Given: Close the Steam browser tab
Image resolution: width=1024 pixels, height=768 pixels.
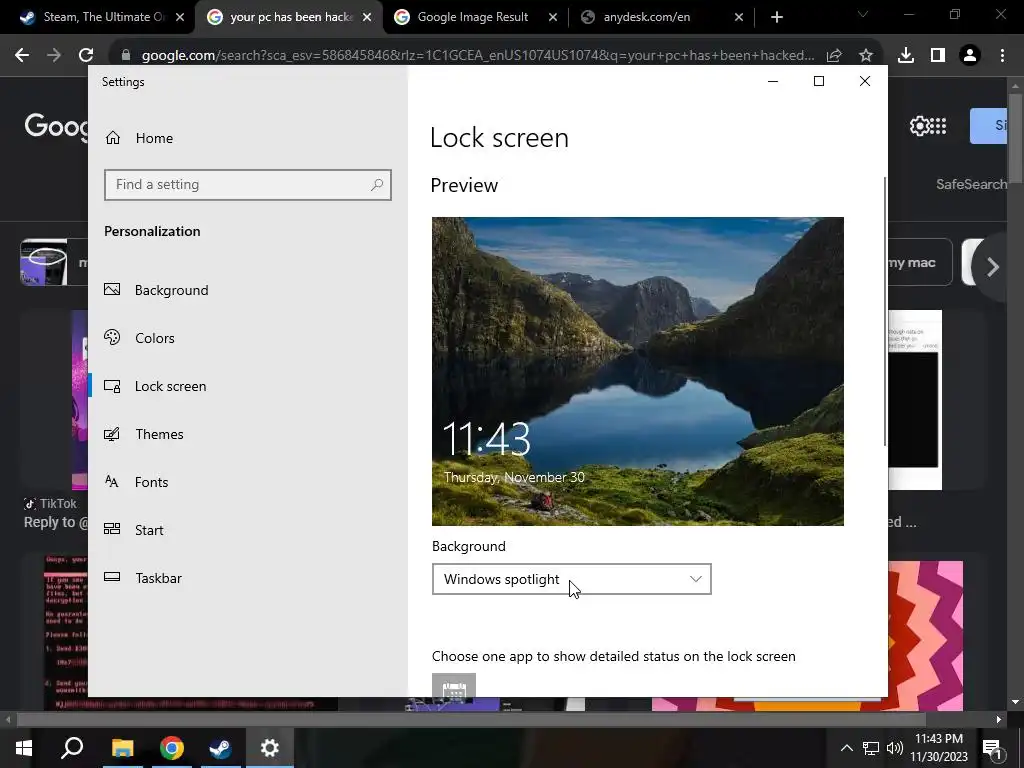Looking at the screenshot, I should point(180,17).
